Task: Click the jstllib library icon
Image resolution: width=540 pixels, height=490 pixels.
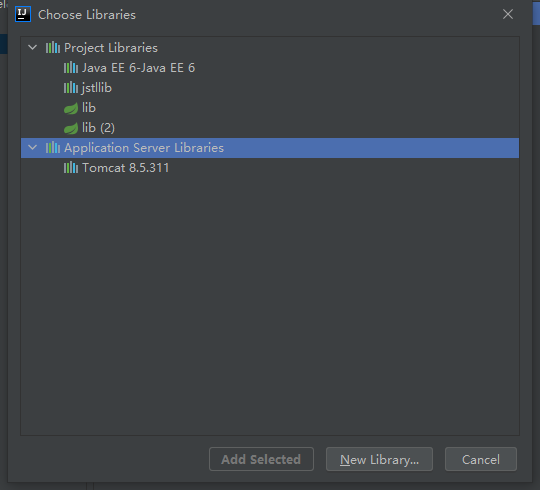Action: click(x=71, y=87)
